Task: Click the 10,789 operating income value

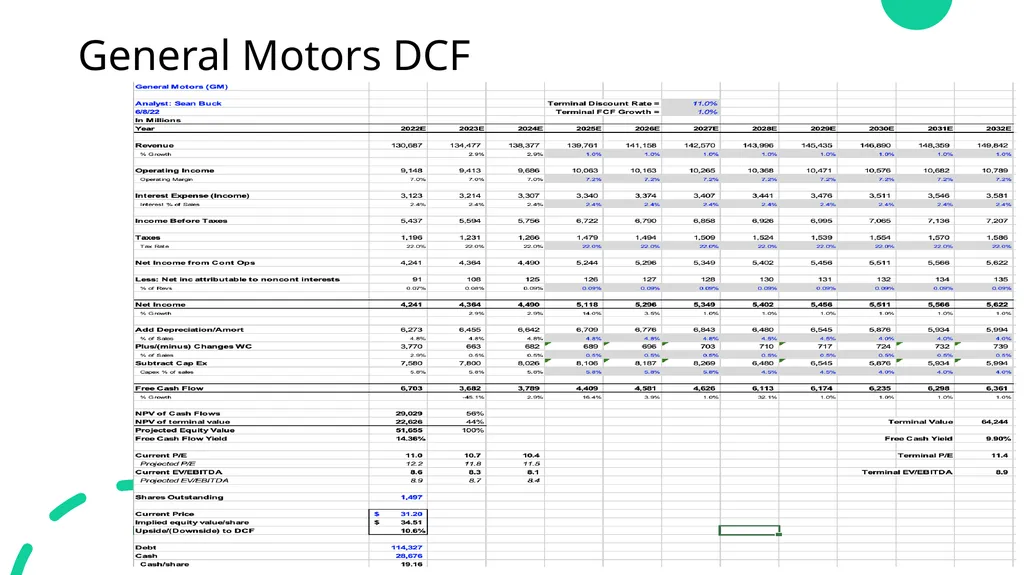Action: (995, 171)
